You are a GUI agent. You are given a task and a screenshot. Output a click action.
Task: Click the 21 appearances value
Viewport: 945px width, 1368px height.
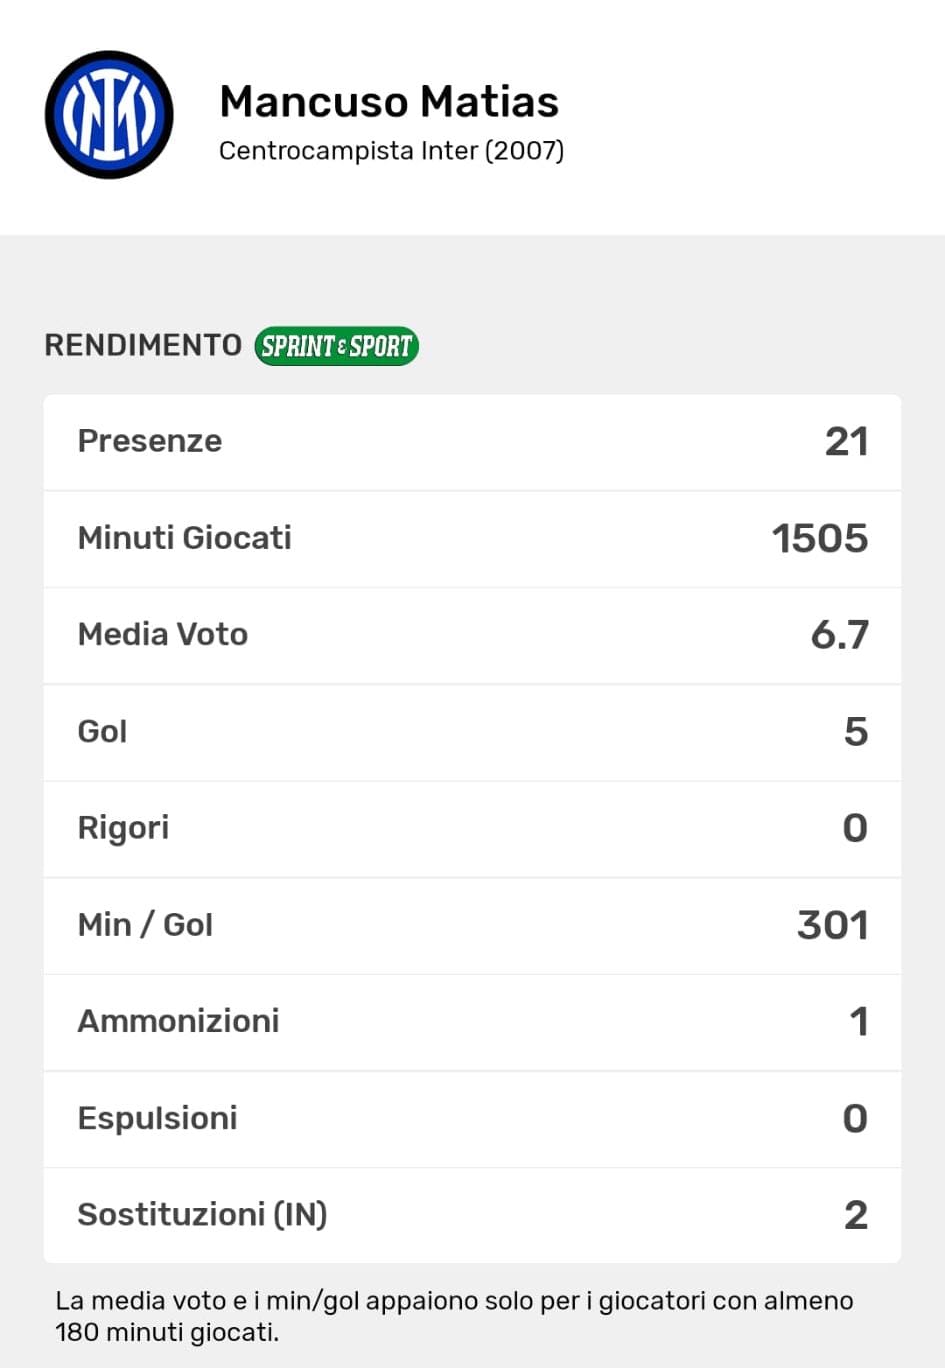click(x=846, y=442)
